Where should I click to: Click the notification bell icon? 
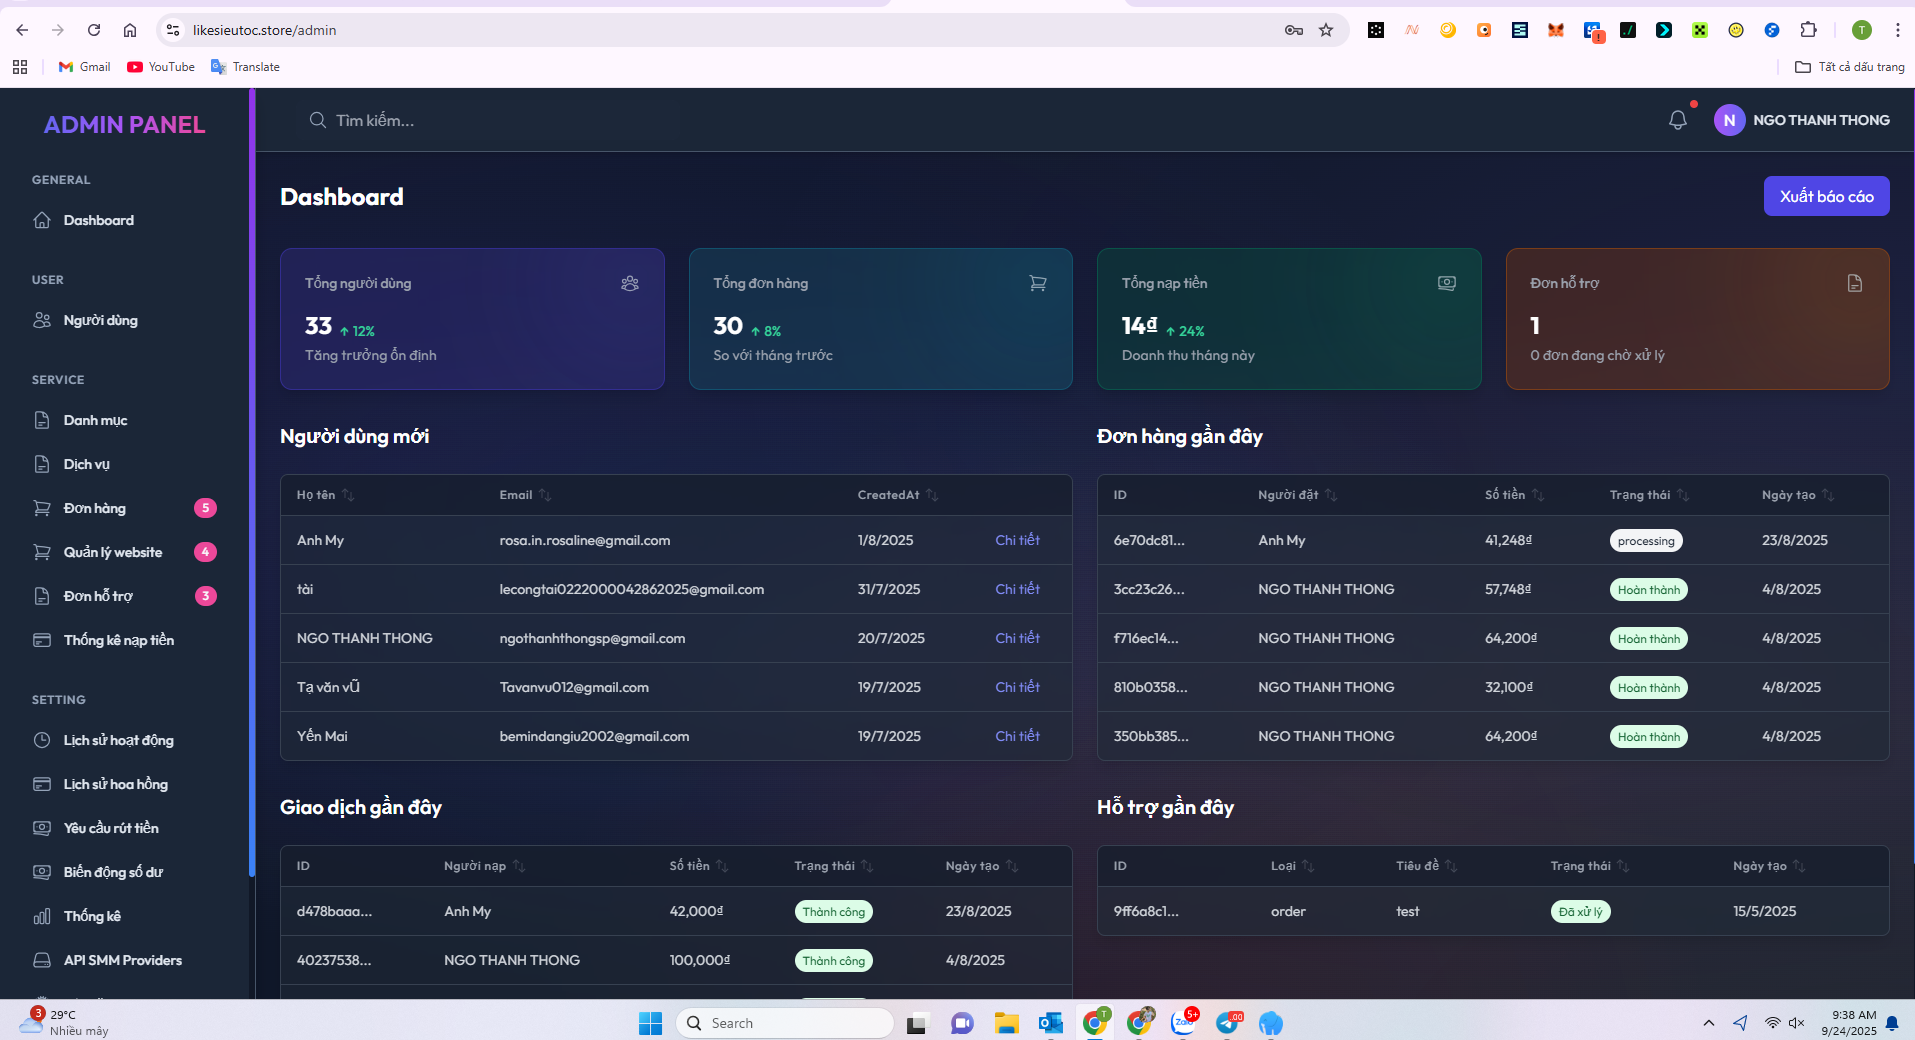(1677, 120)
